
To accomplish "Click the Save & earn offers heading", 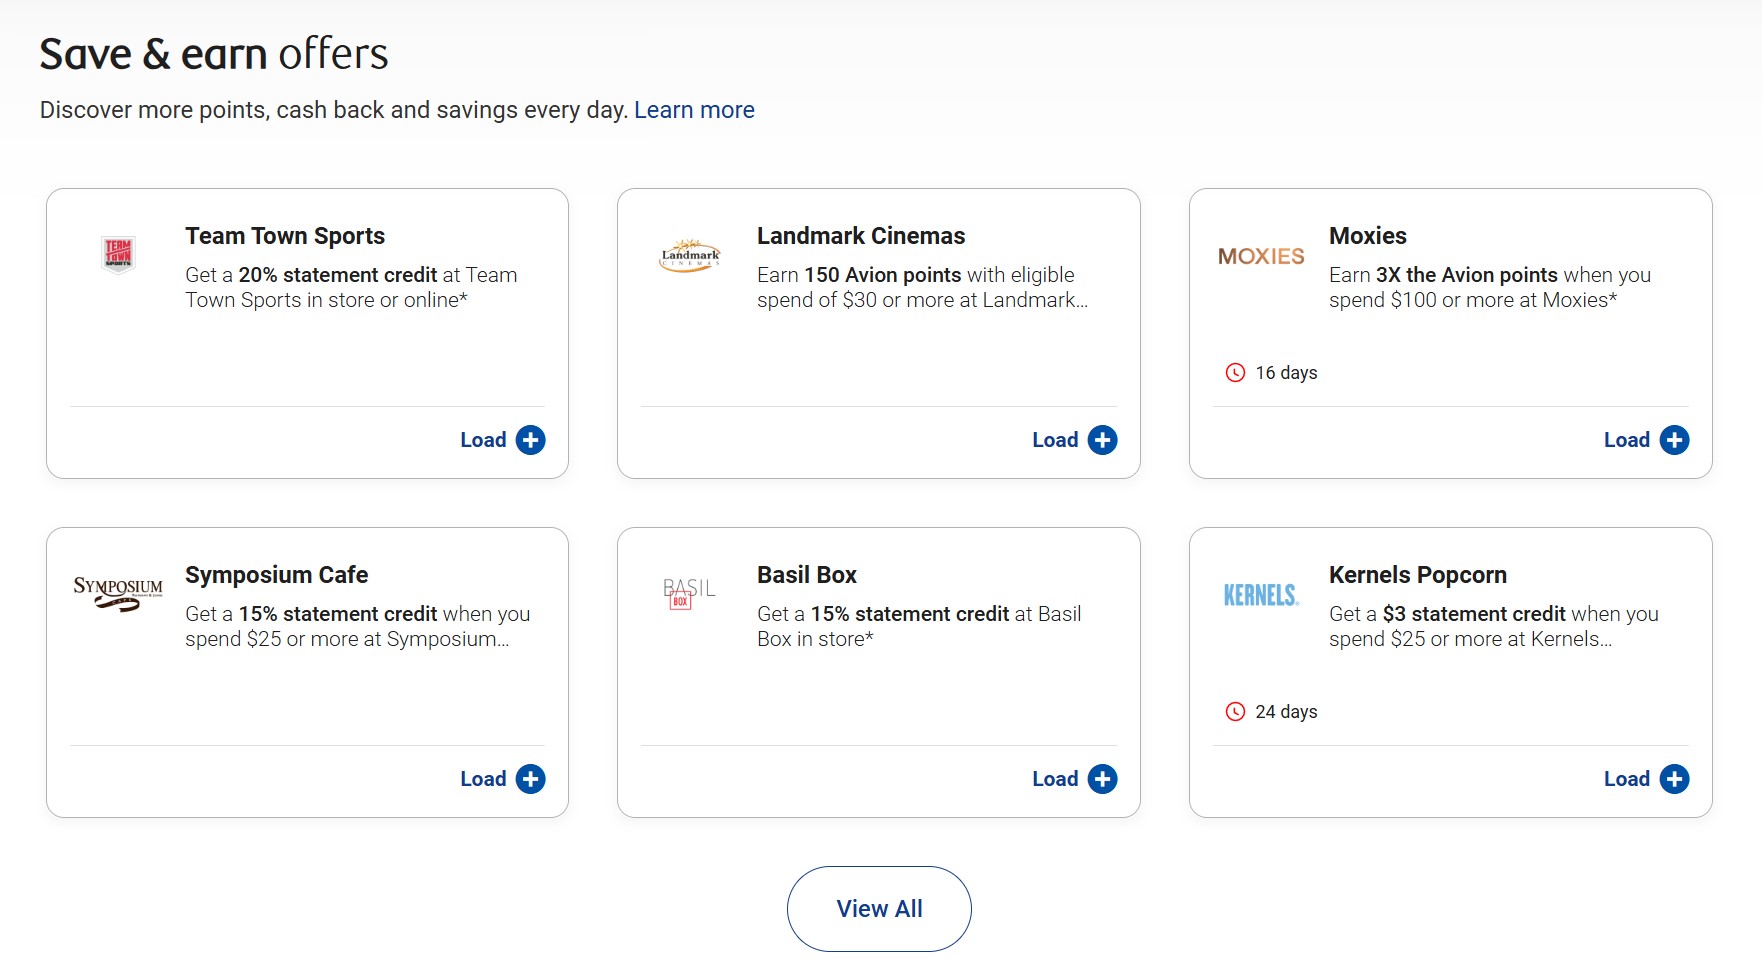I will (214, 54).
